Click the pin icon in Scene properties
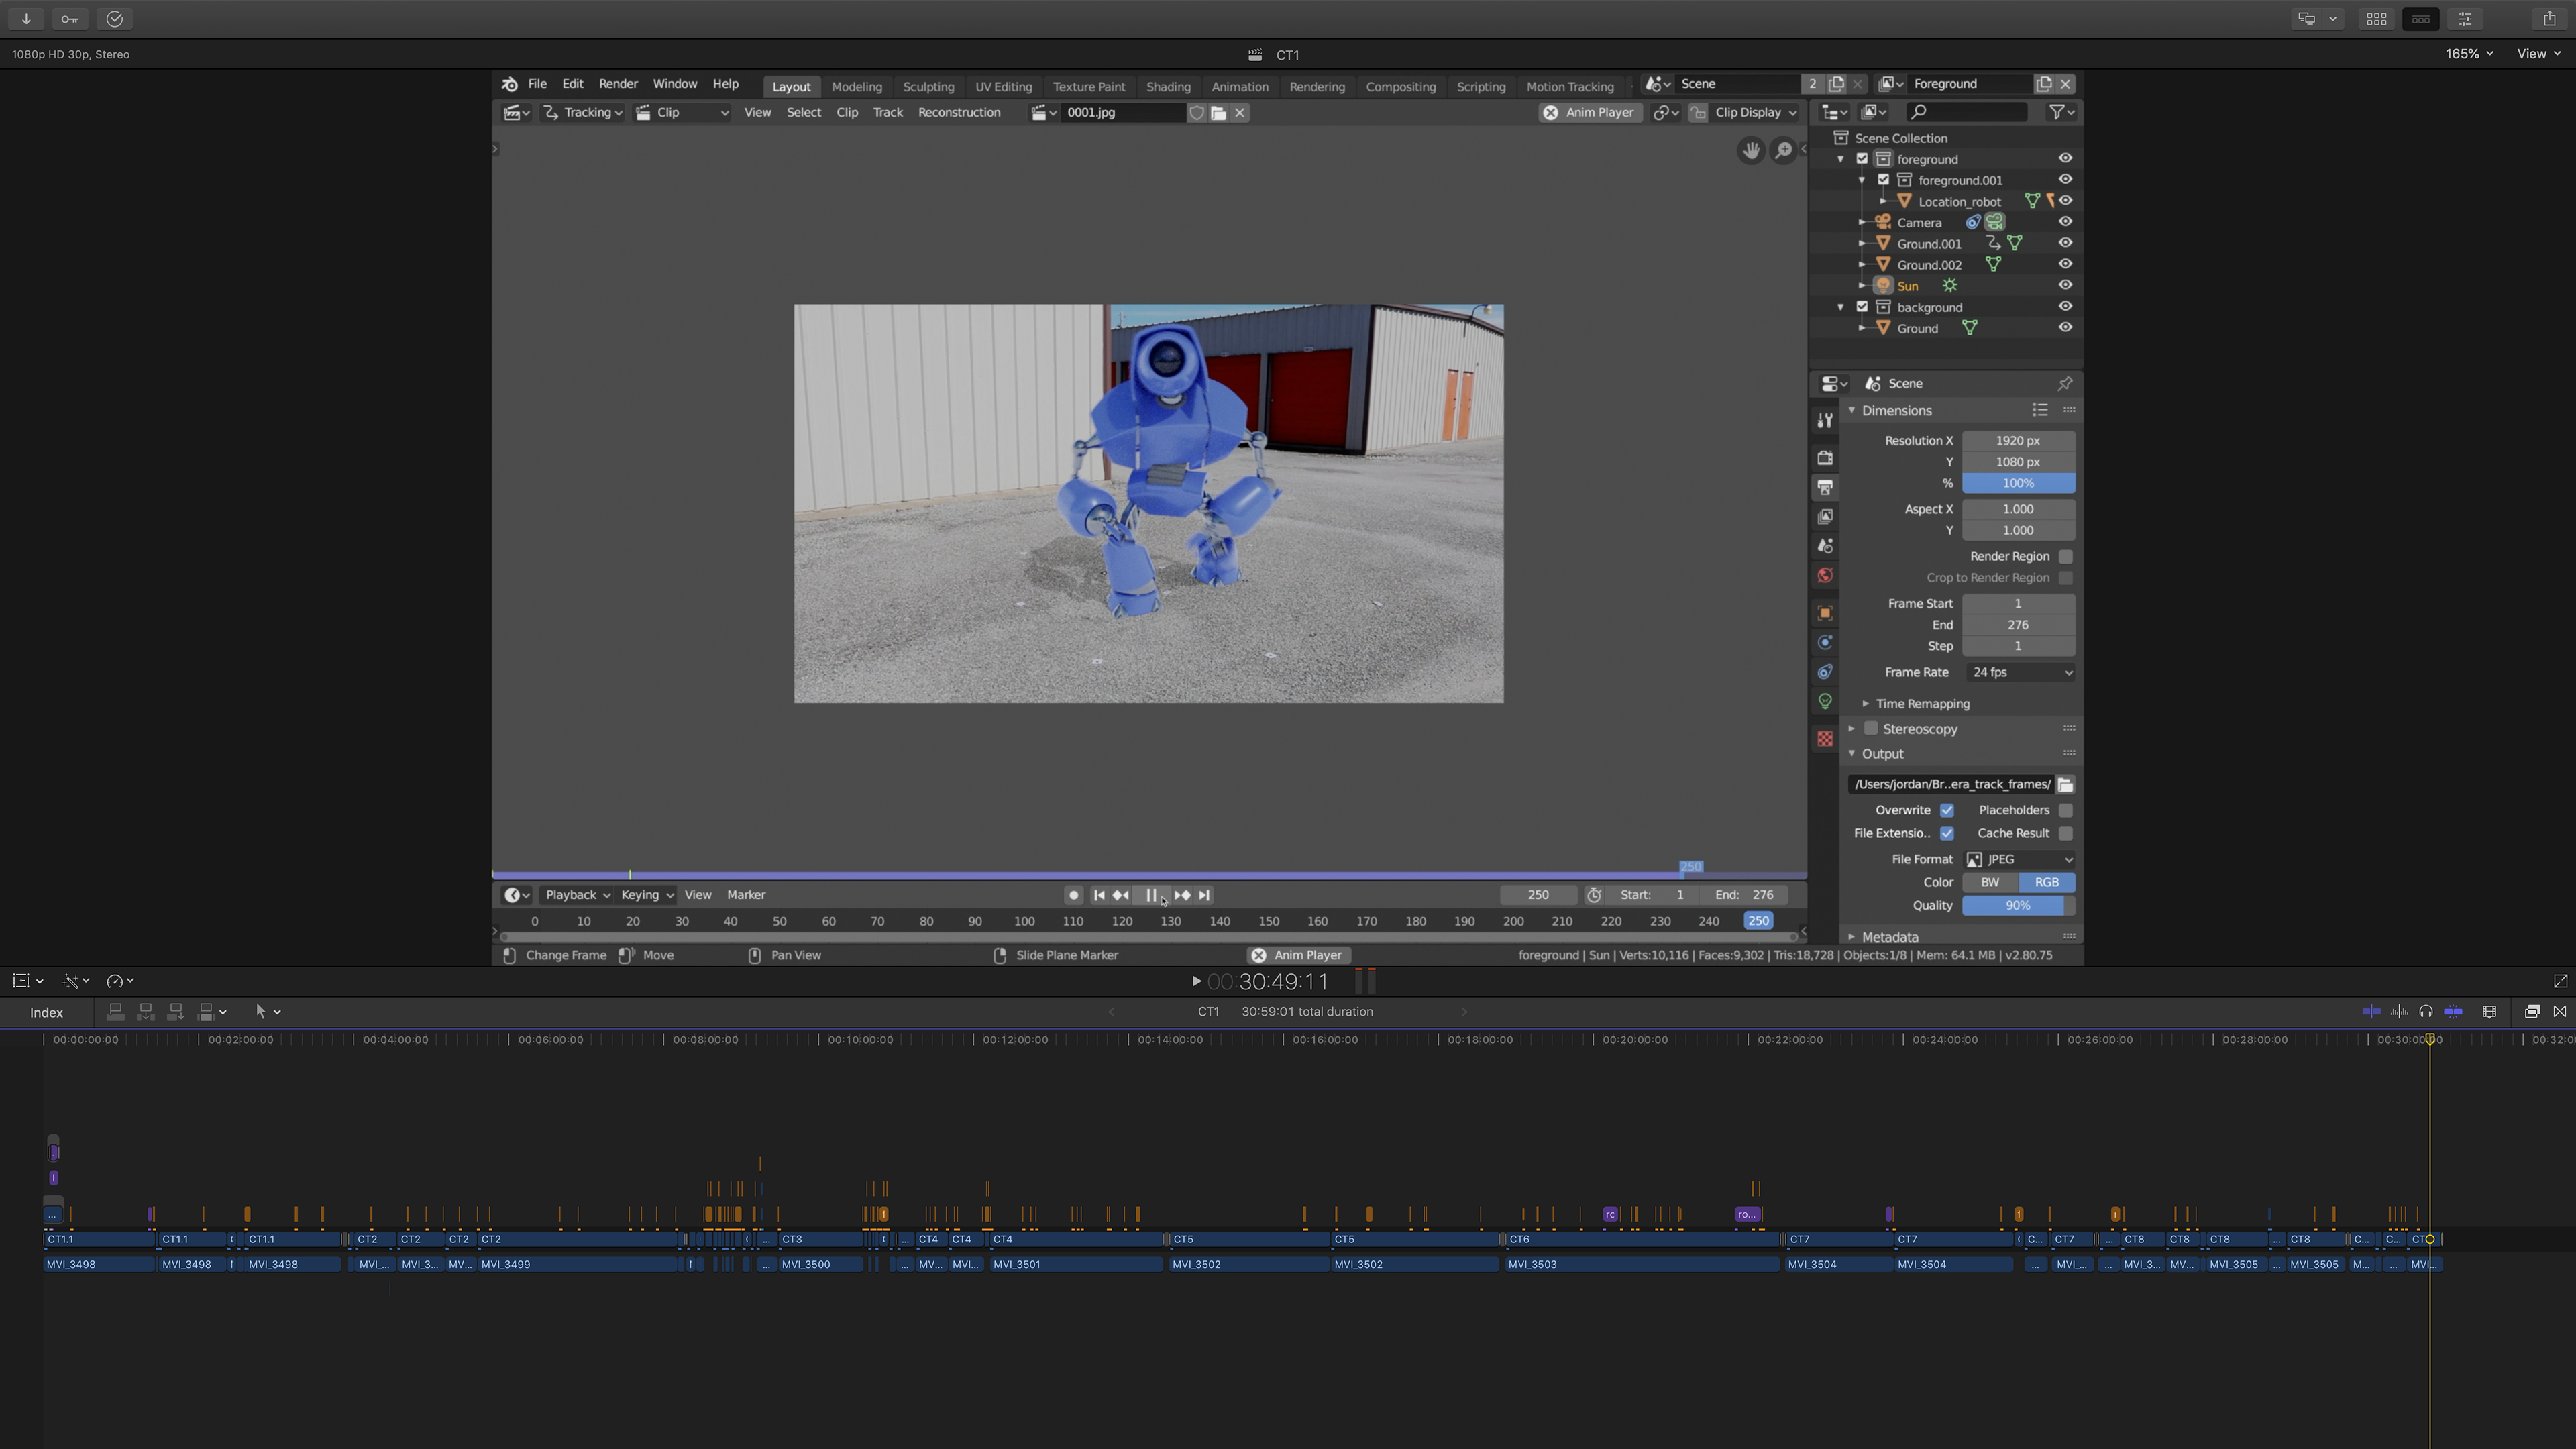Image resolution: width=2576 pixels, height=1449 pixels. coord(2065,384)
